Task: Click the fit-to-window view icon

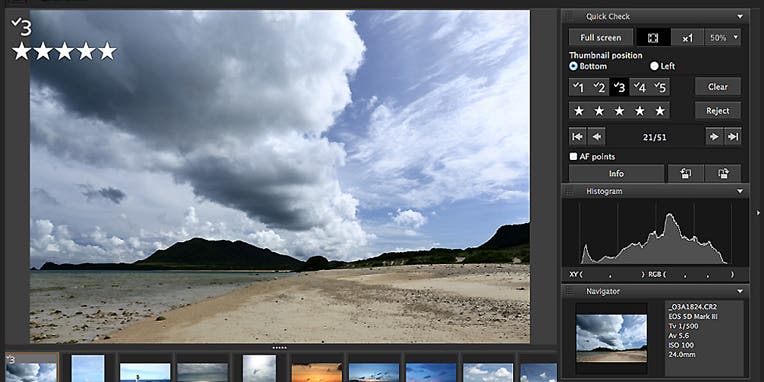Action: (653, 38)
